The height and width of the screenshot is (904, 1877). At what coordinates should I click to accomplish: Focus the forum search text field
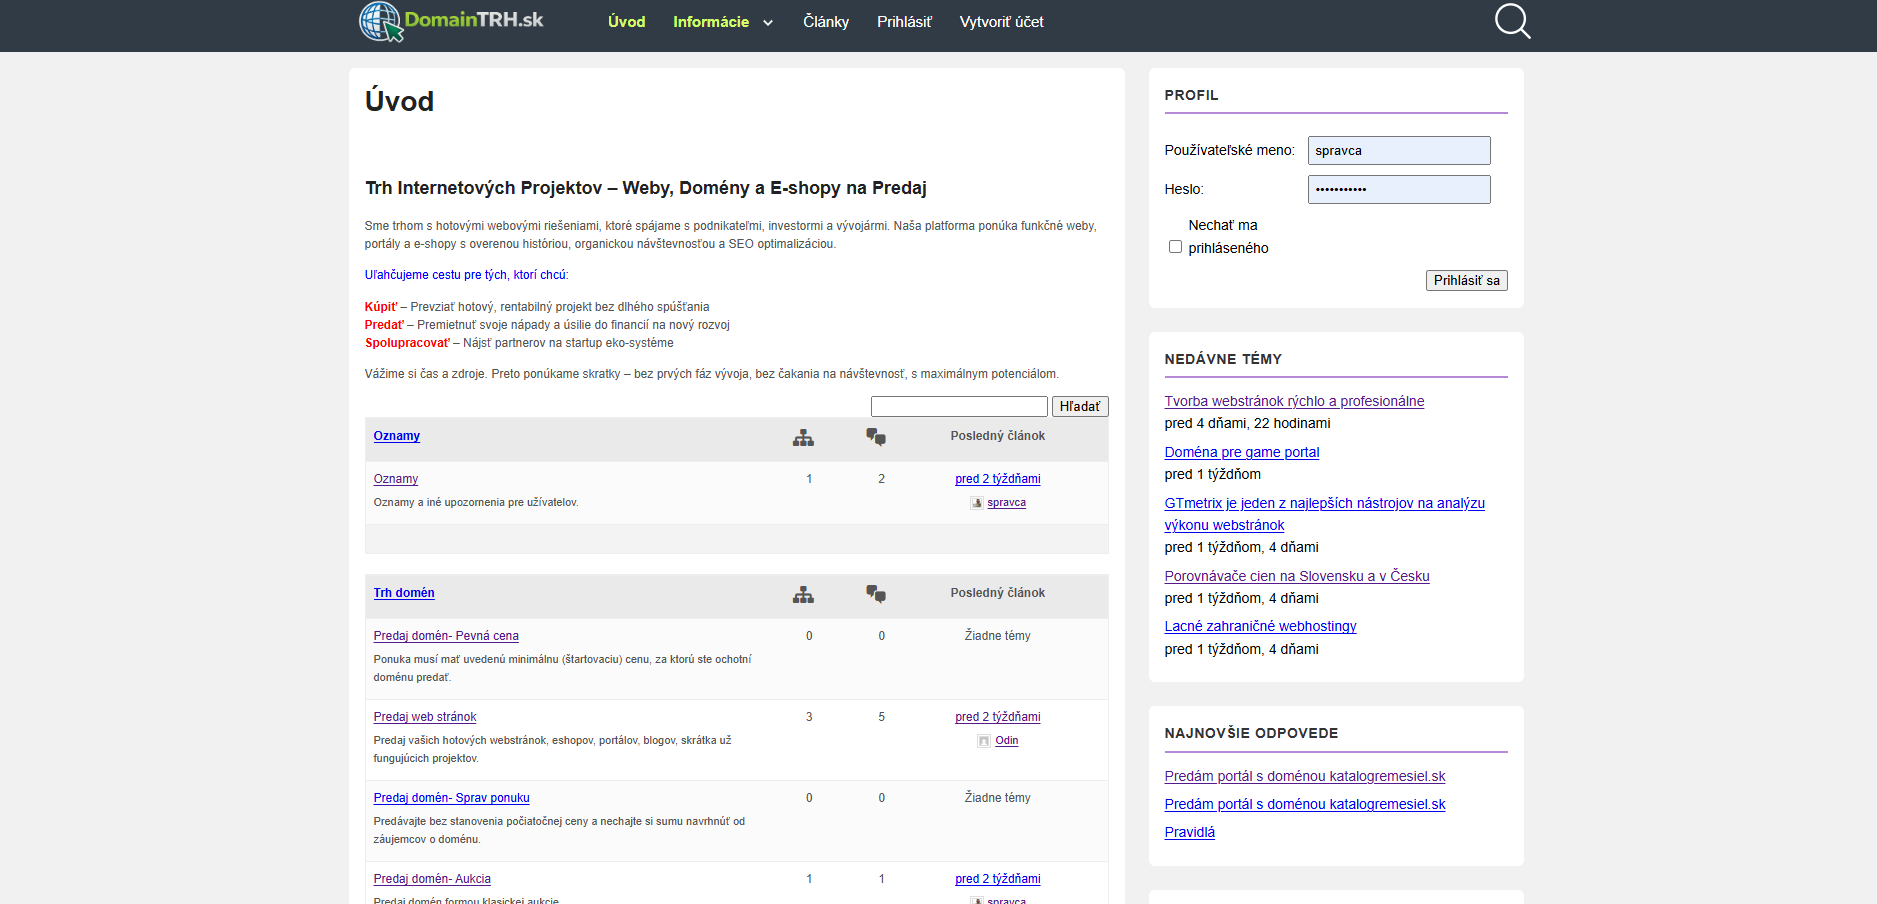coord(958,406)
